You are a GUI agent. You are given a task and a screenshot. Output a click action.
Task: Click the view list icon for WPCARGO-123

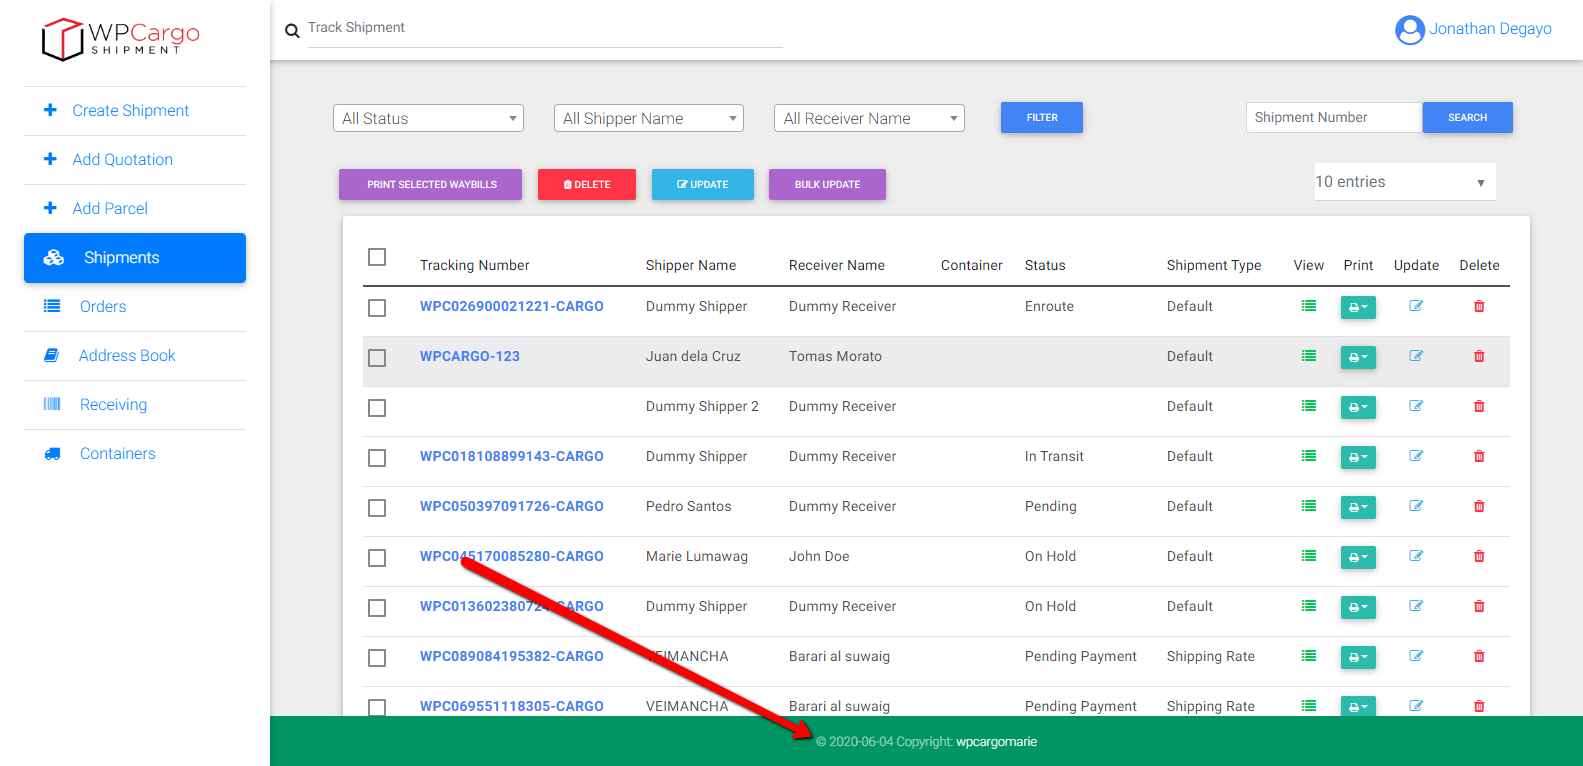[x=1308, y=356]
